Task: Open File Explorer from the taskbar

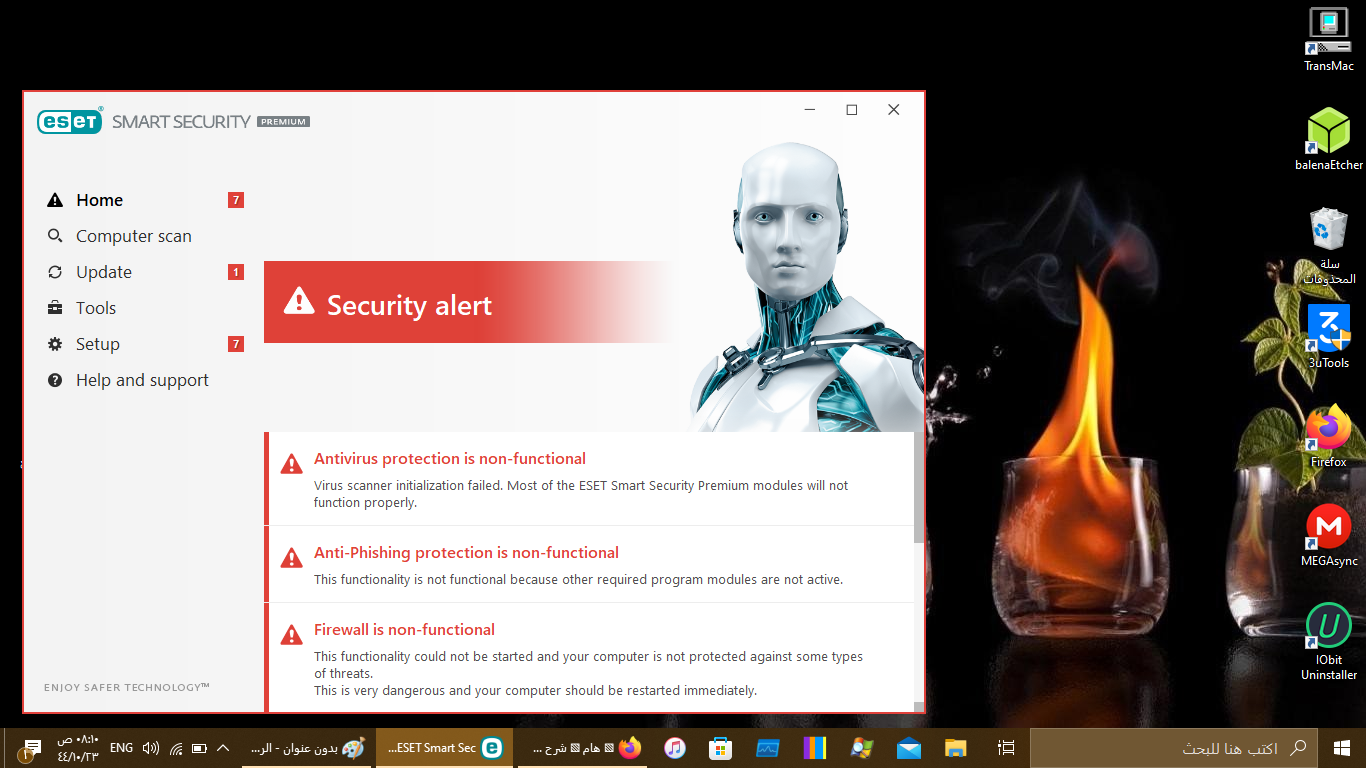Action: coord(956,748)
